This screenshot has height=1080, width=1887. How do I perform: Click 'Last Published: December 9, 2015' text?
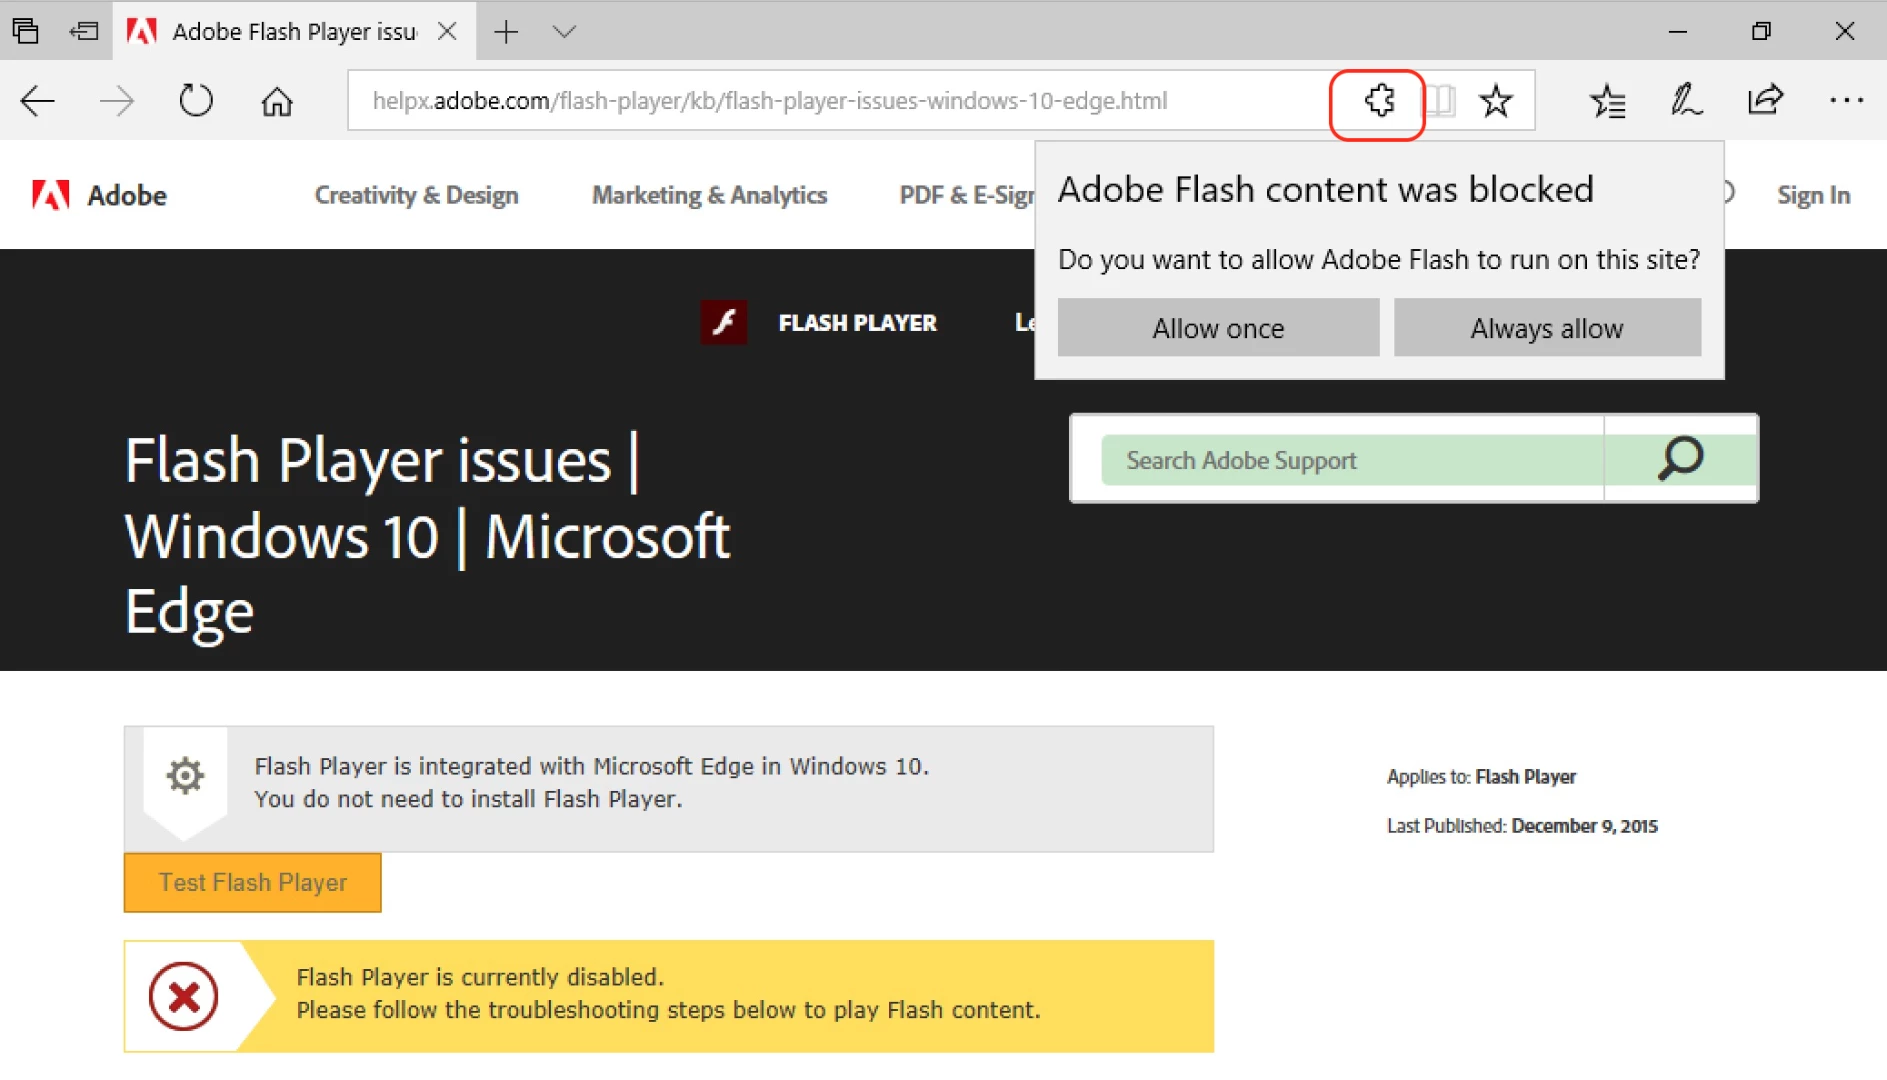click(1522, 826)
